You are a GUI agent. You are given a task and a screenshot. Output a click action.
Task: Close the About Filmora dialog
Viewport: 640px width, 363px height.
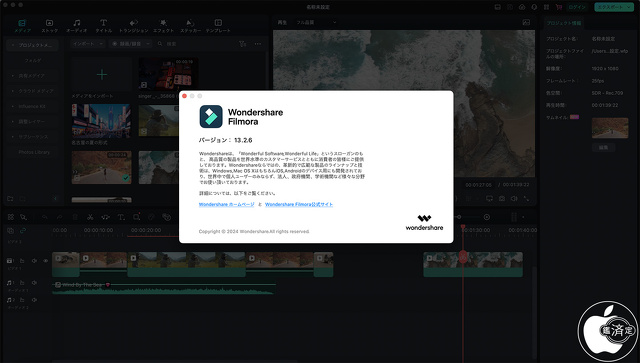(x=184, y=96)
